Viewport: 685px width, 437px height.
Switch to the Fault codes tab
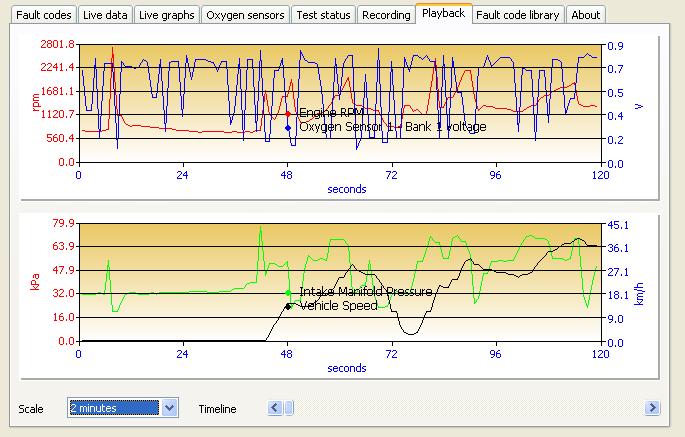click(x=44, y=15)
